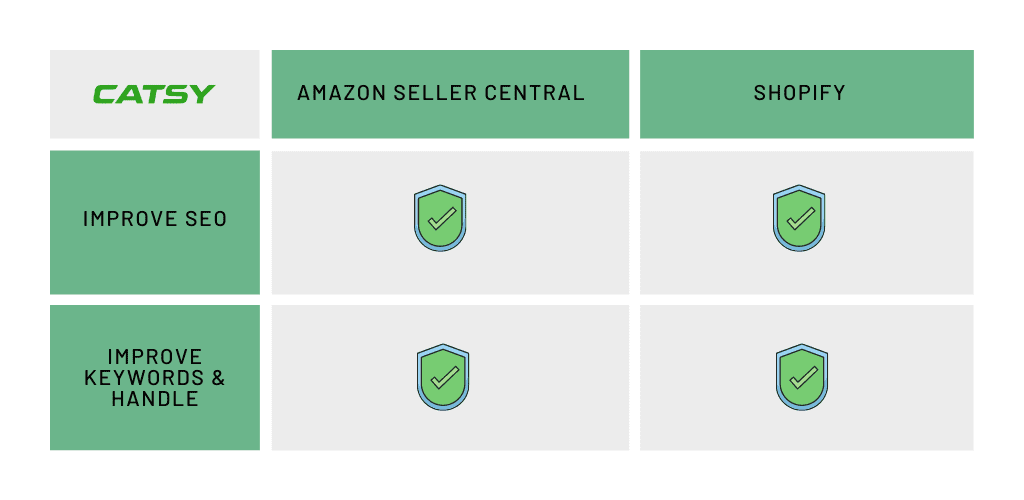1024x500 pixels.
Task: Click the green Improve SEO row header cell
Action: [155, 223]
